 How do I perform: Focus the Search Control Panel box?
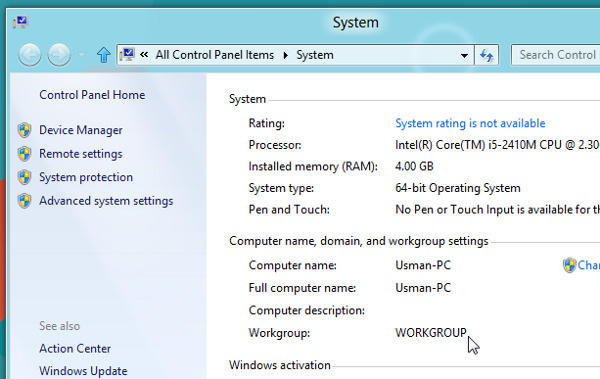tap(556, 55)
